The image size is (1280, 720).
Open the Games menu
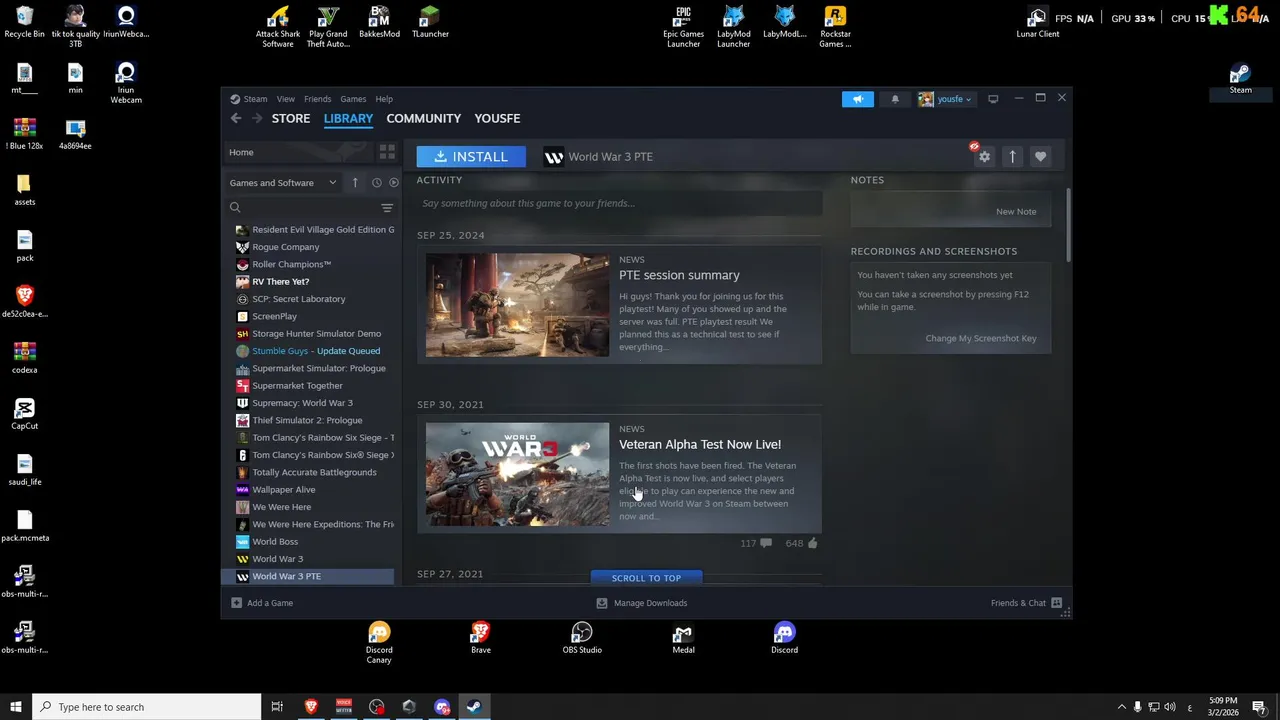tap(353, 99)
